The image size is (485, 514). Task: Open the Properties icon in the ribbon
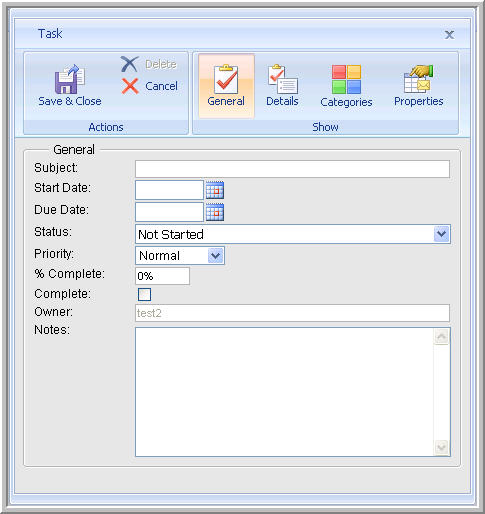pyautogui.click(x=418, y=79)
